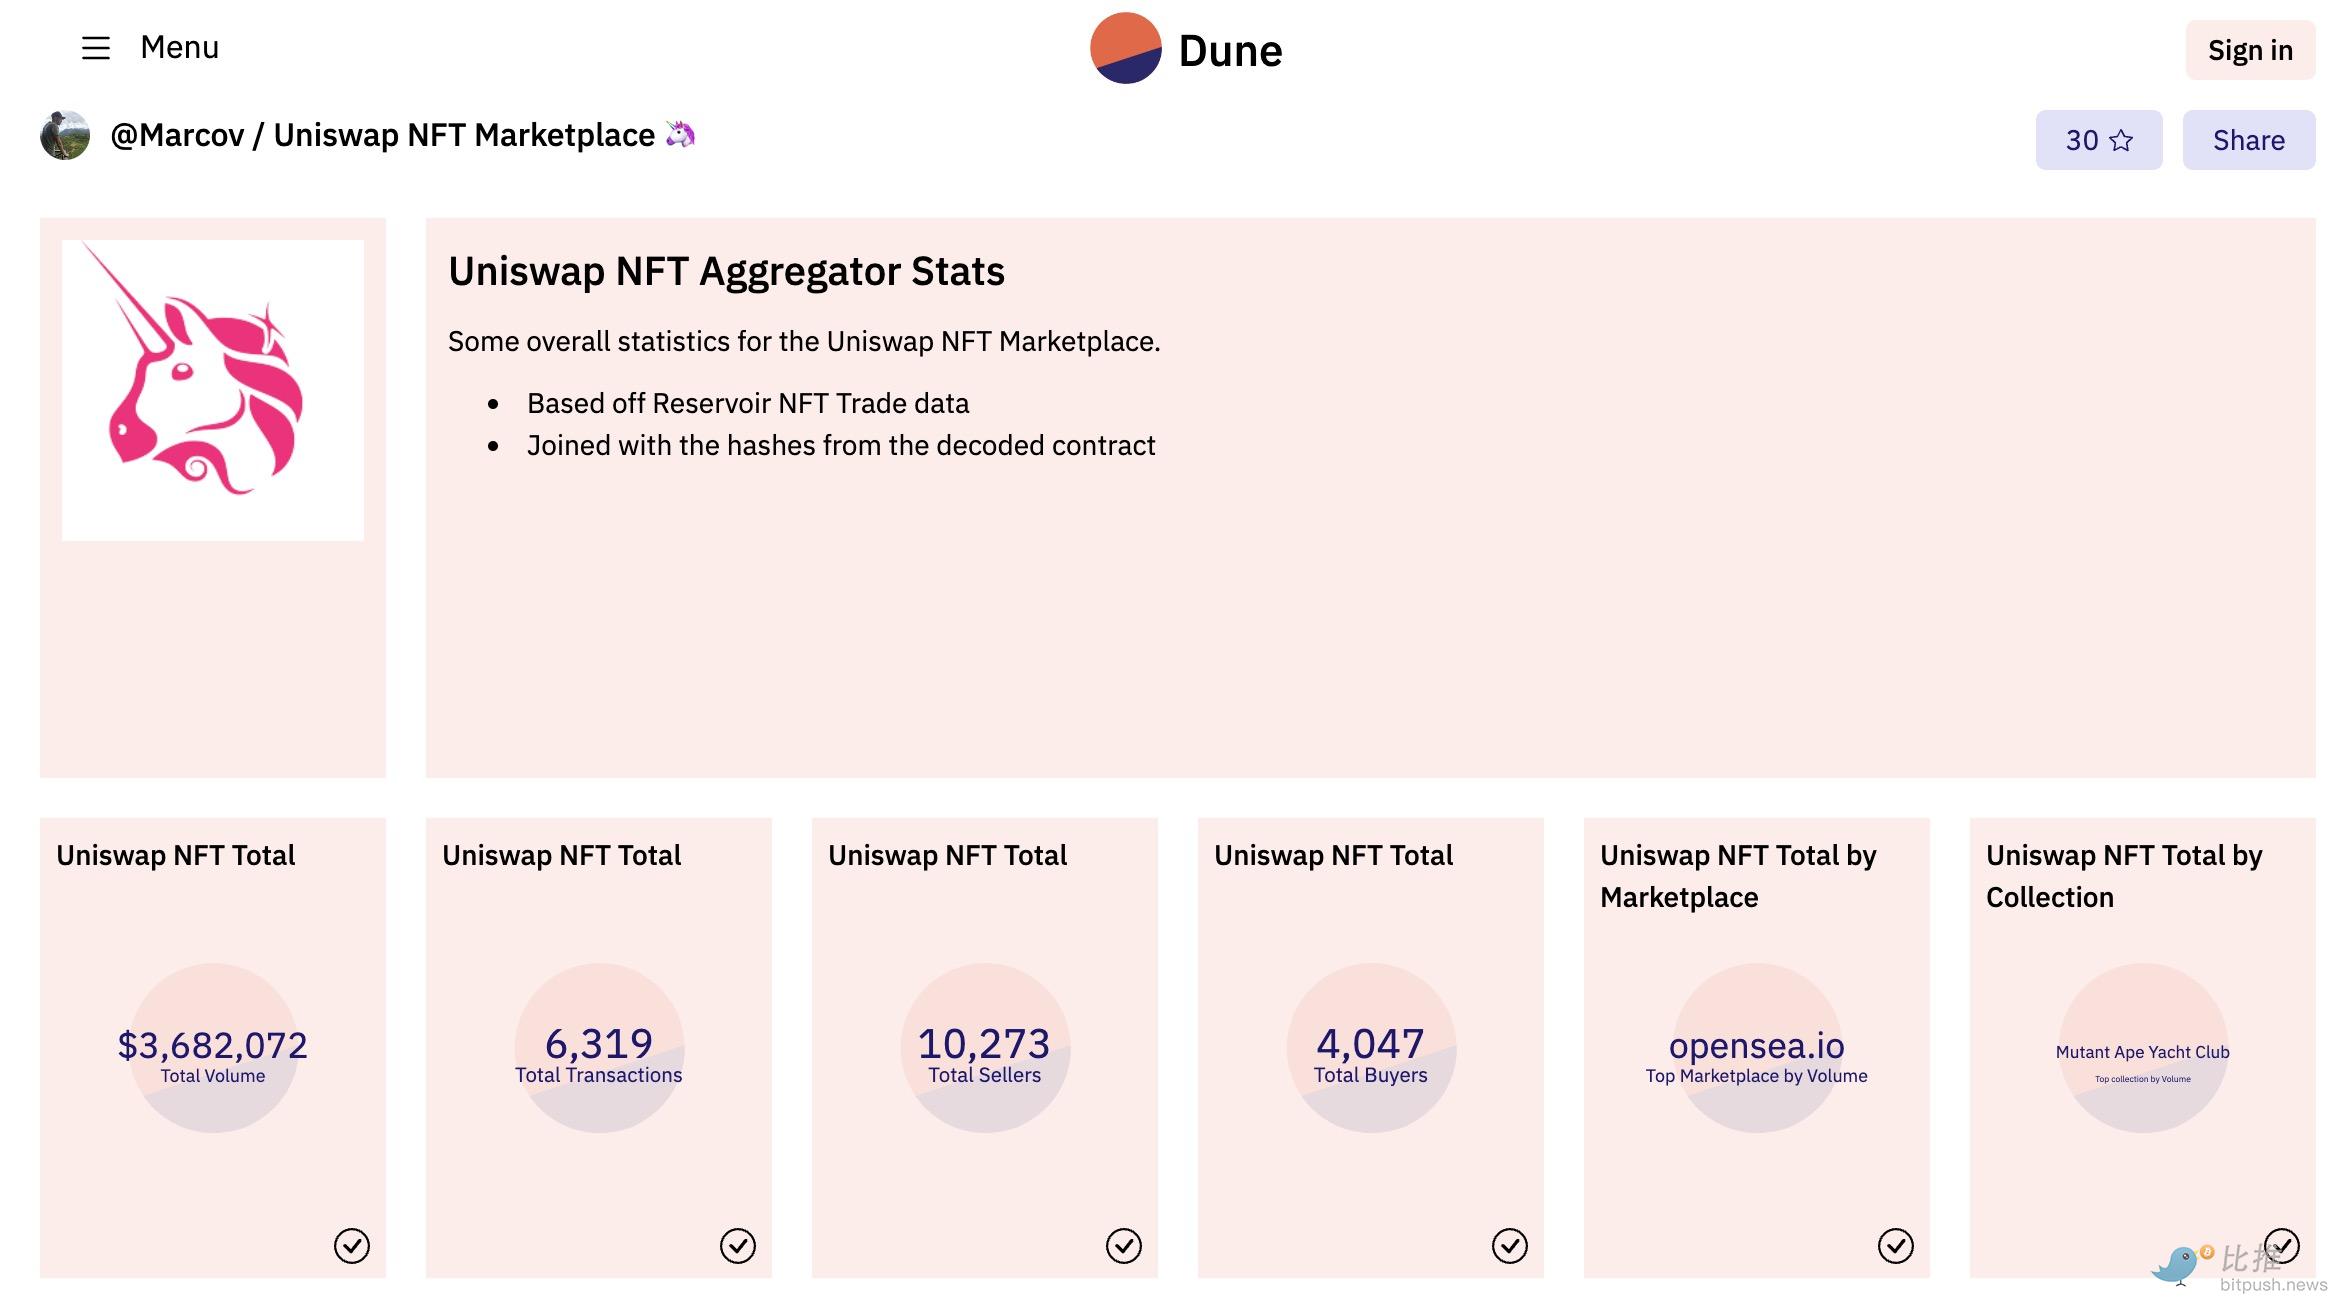The width and height of the screenshot is (2348, 1312).
Task: Click the opensea.io top marketplace value
Action: [1756, 1045]
